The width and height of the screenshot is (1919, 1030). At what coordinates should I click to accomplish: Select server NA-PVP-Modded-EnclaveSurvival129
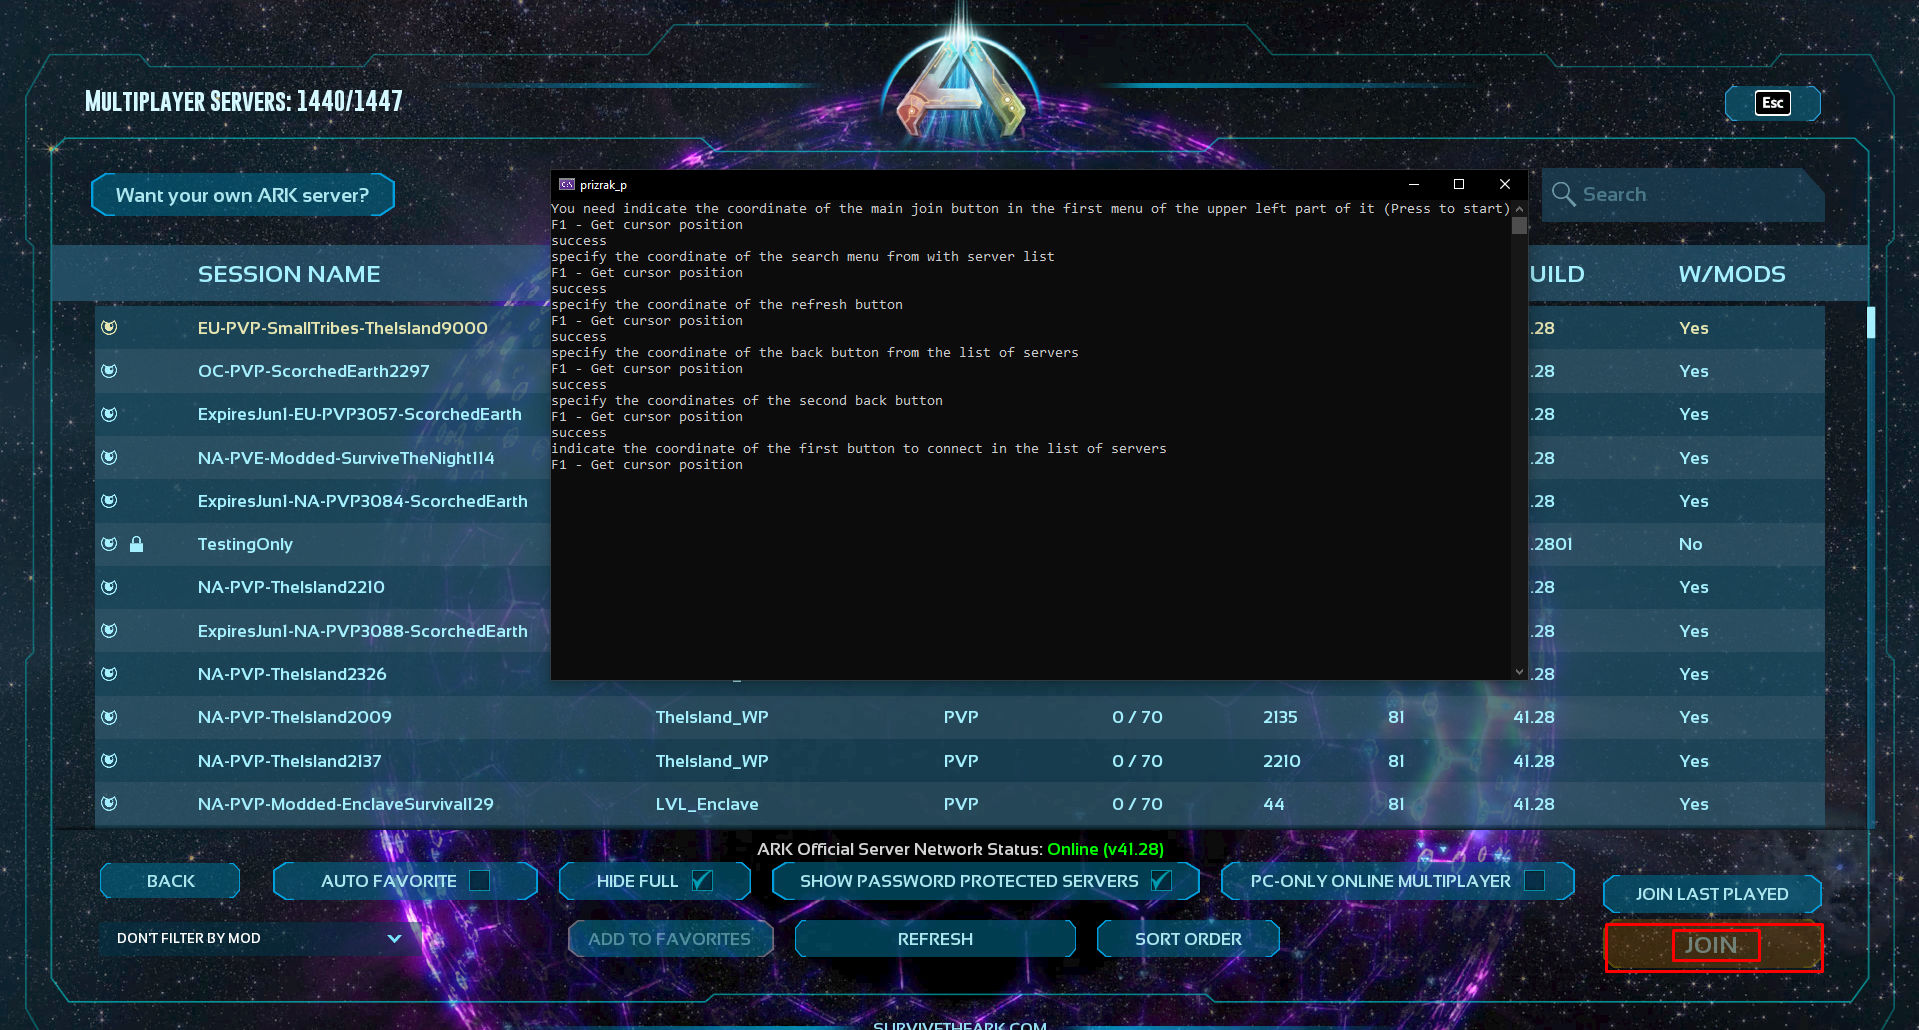click(x=345, y=804)
